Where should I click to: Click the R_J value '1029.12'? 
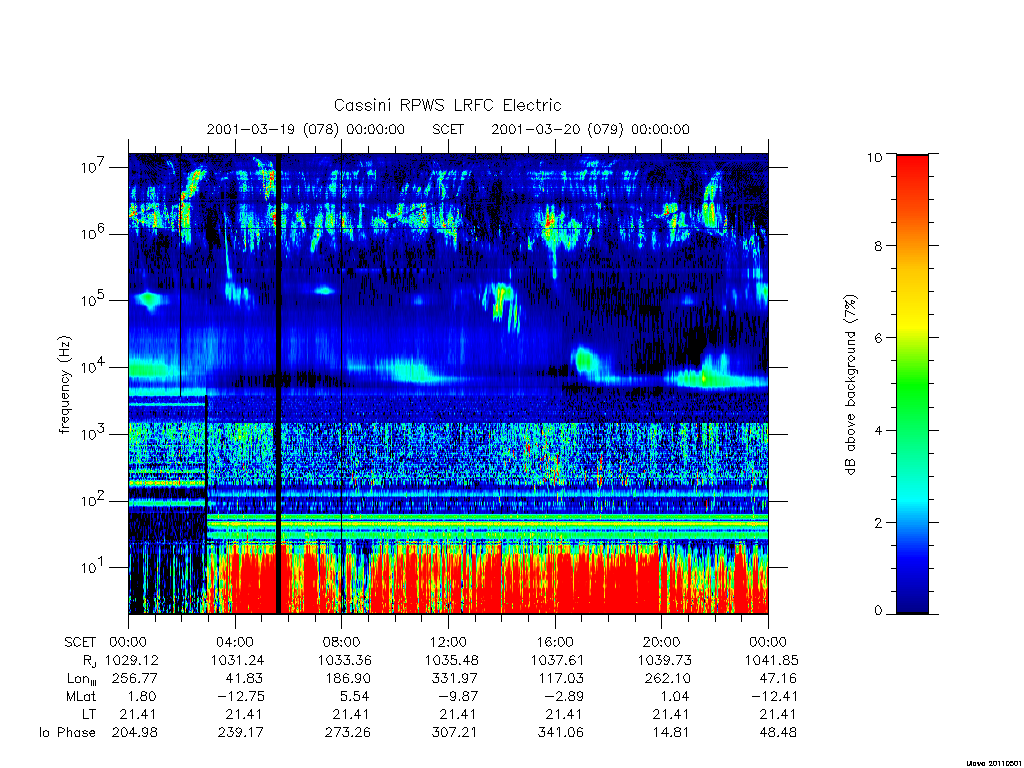132,660
